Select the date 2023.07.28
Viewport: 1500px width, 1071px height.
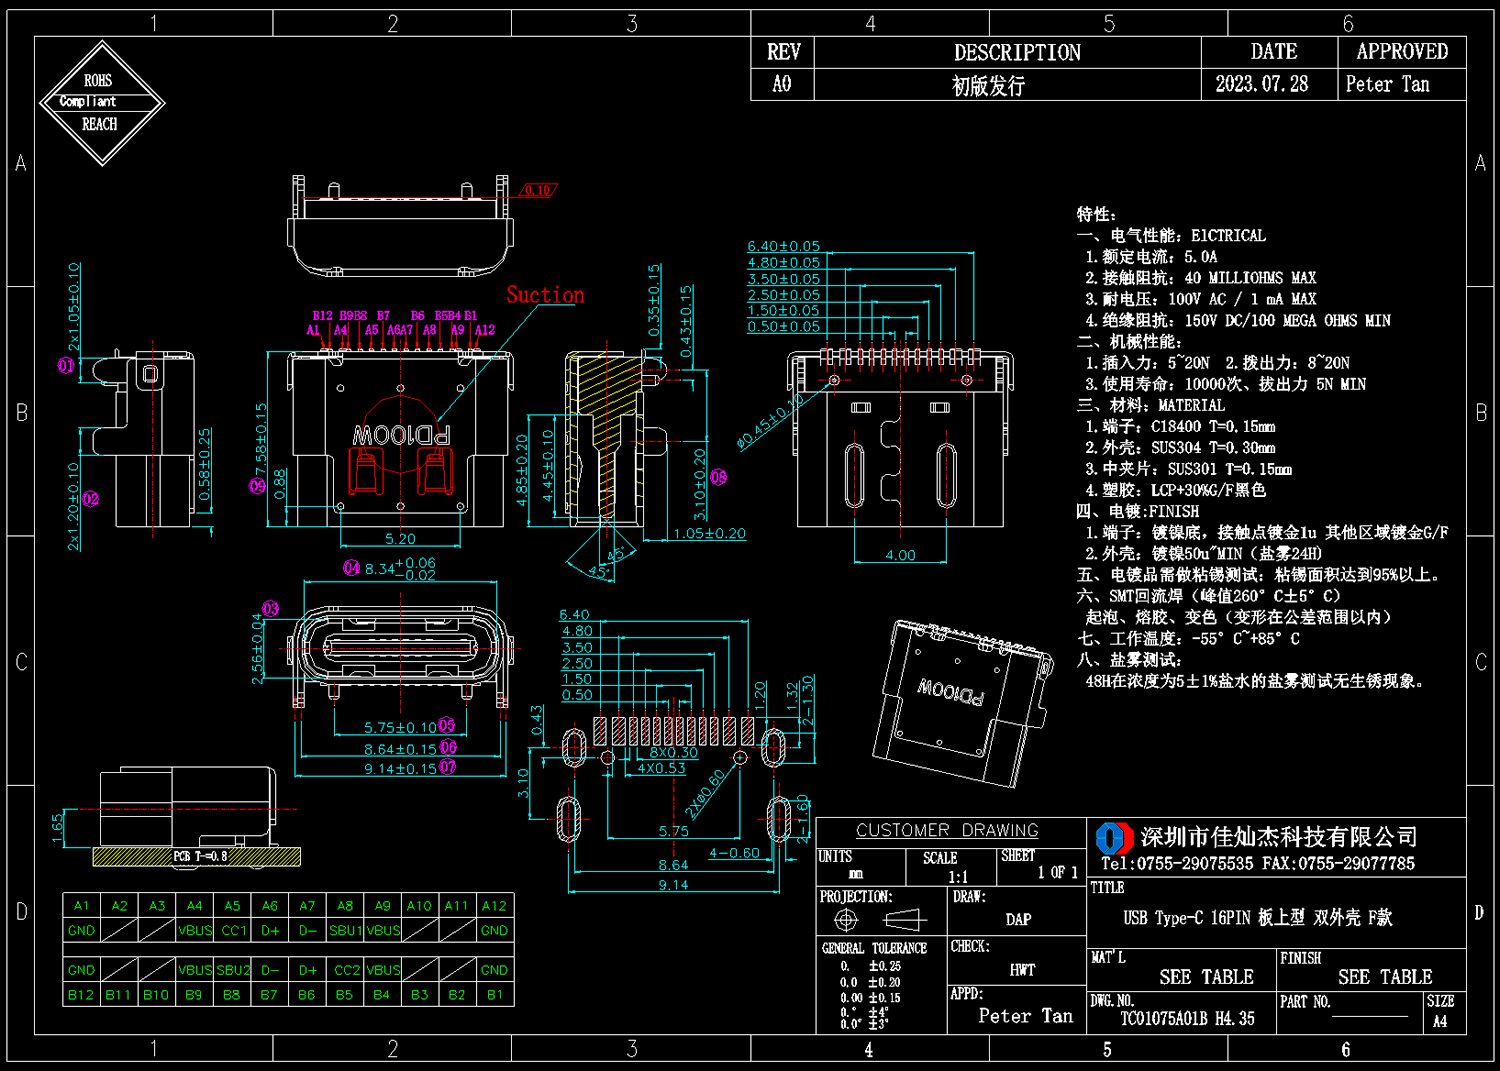coord(1262,84)
